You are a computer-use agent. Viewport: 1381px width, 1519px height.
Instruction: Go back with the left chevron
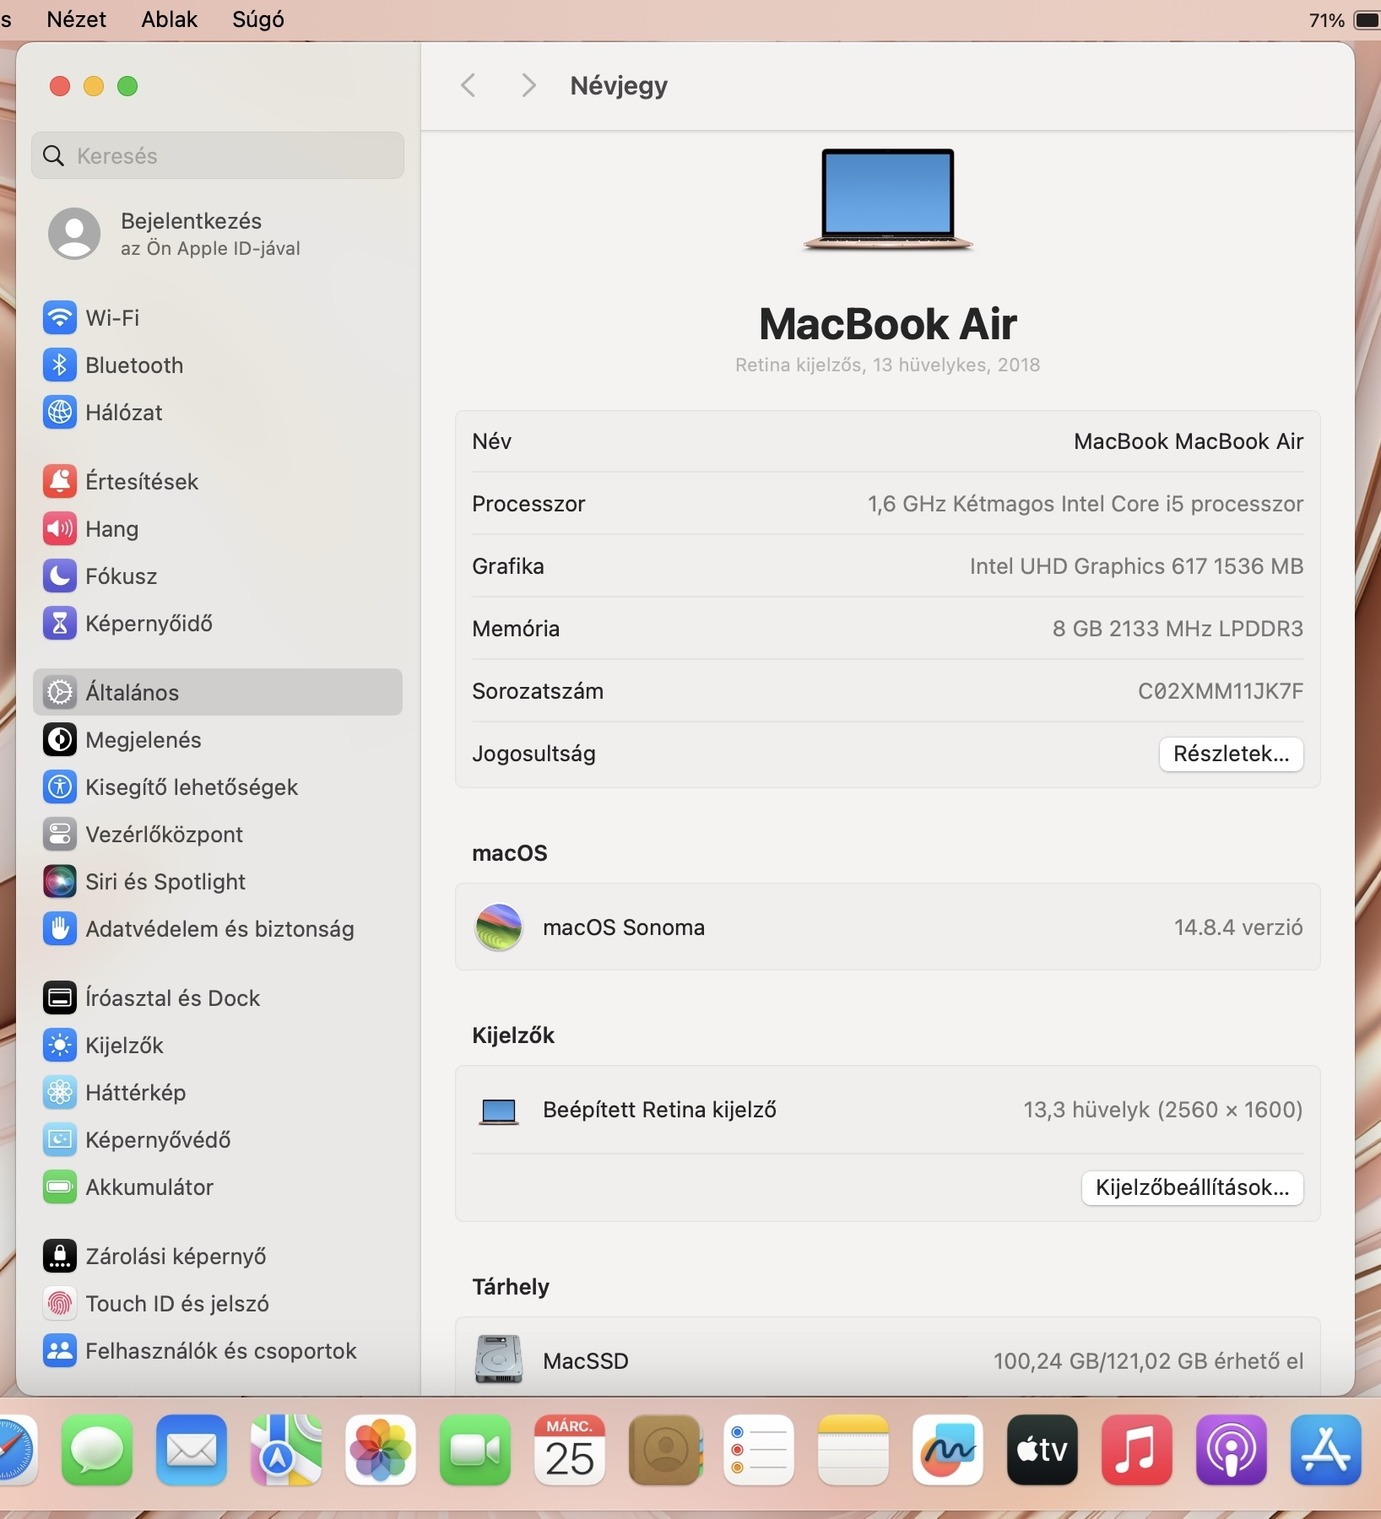pos(468,86)
